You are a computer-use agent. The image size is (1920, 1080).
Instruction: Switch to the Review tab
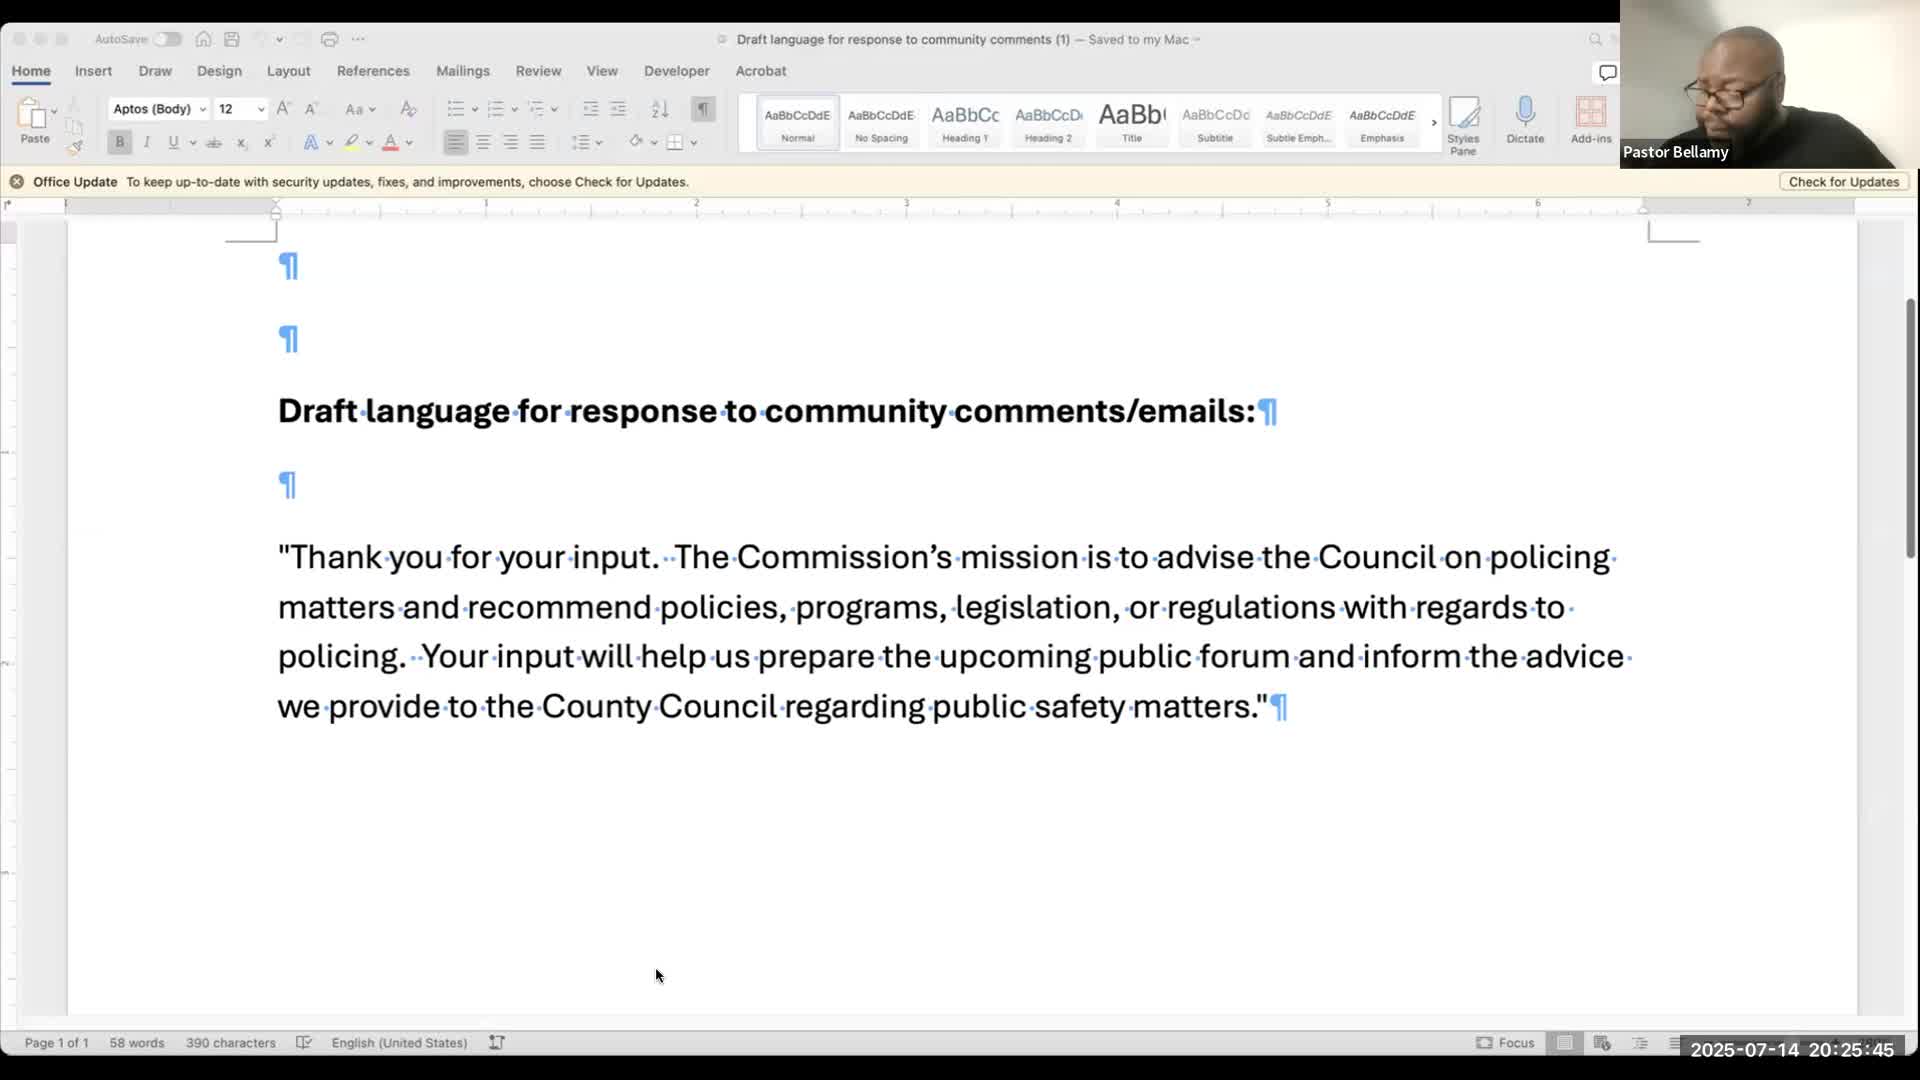click(538, 71)
